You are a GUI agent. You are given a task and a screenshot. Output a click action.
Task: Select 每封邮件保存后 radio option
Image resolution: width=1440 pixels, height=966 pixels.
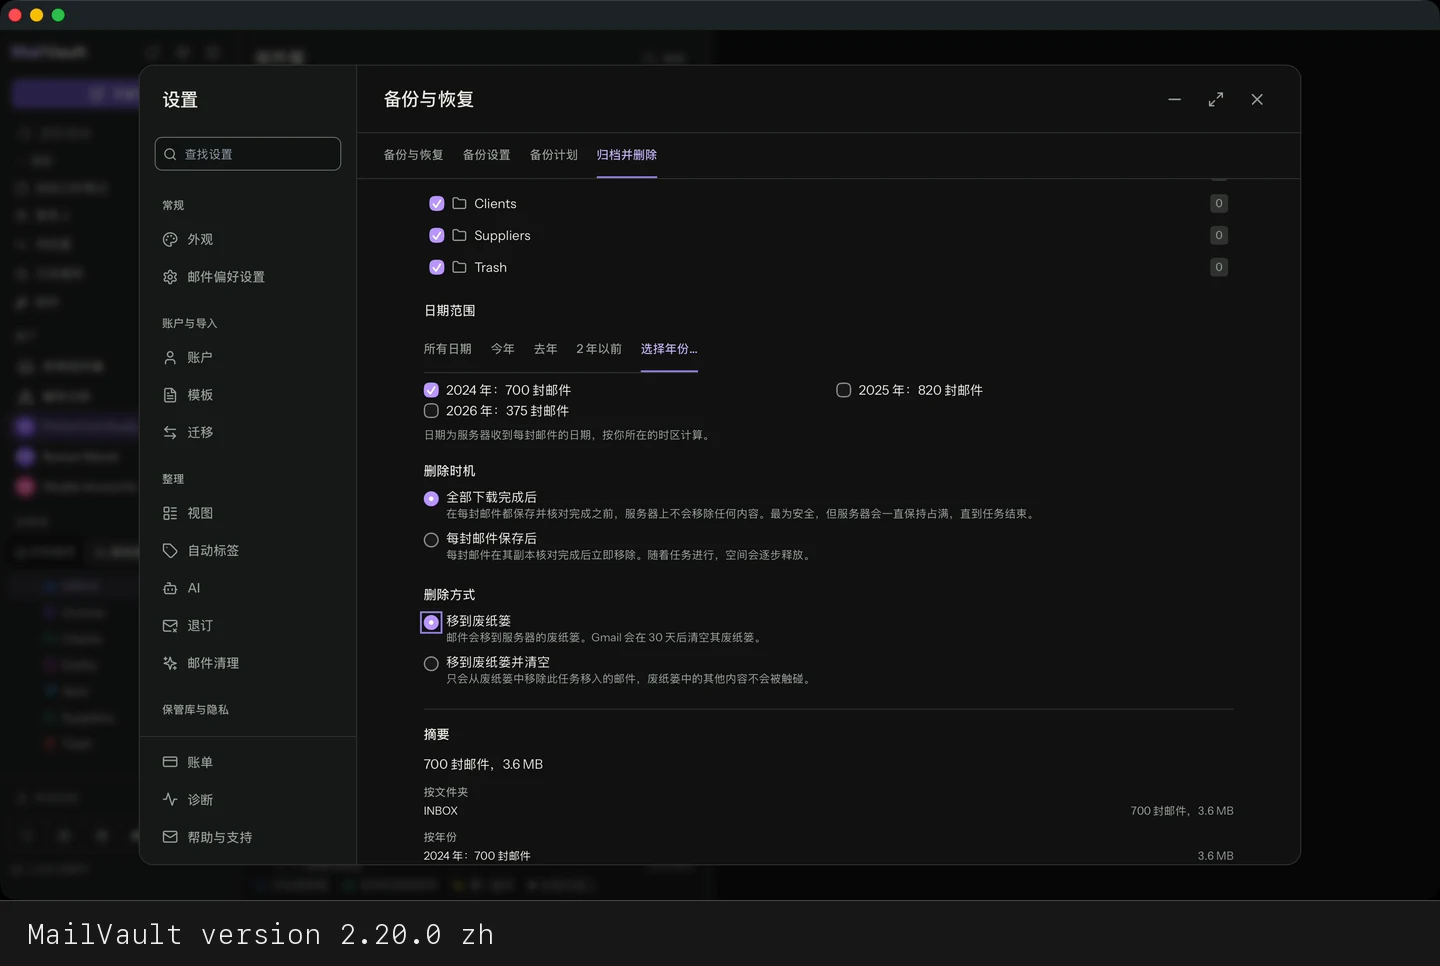point(431,540)
